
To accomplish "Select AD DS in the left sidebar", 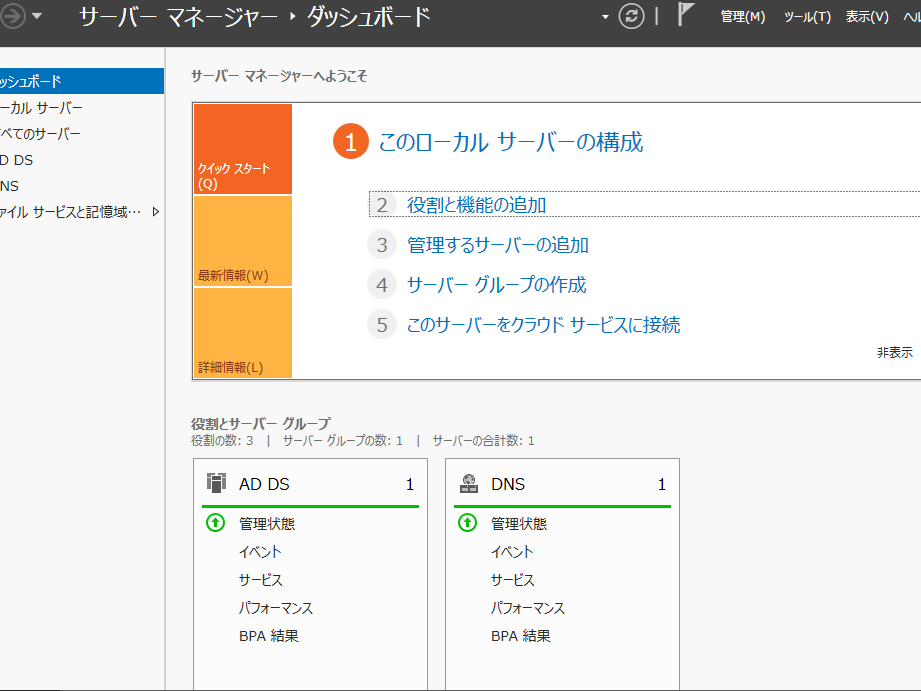I will [82, 160].
